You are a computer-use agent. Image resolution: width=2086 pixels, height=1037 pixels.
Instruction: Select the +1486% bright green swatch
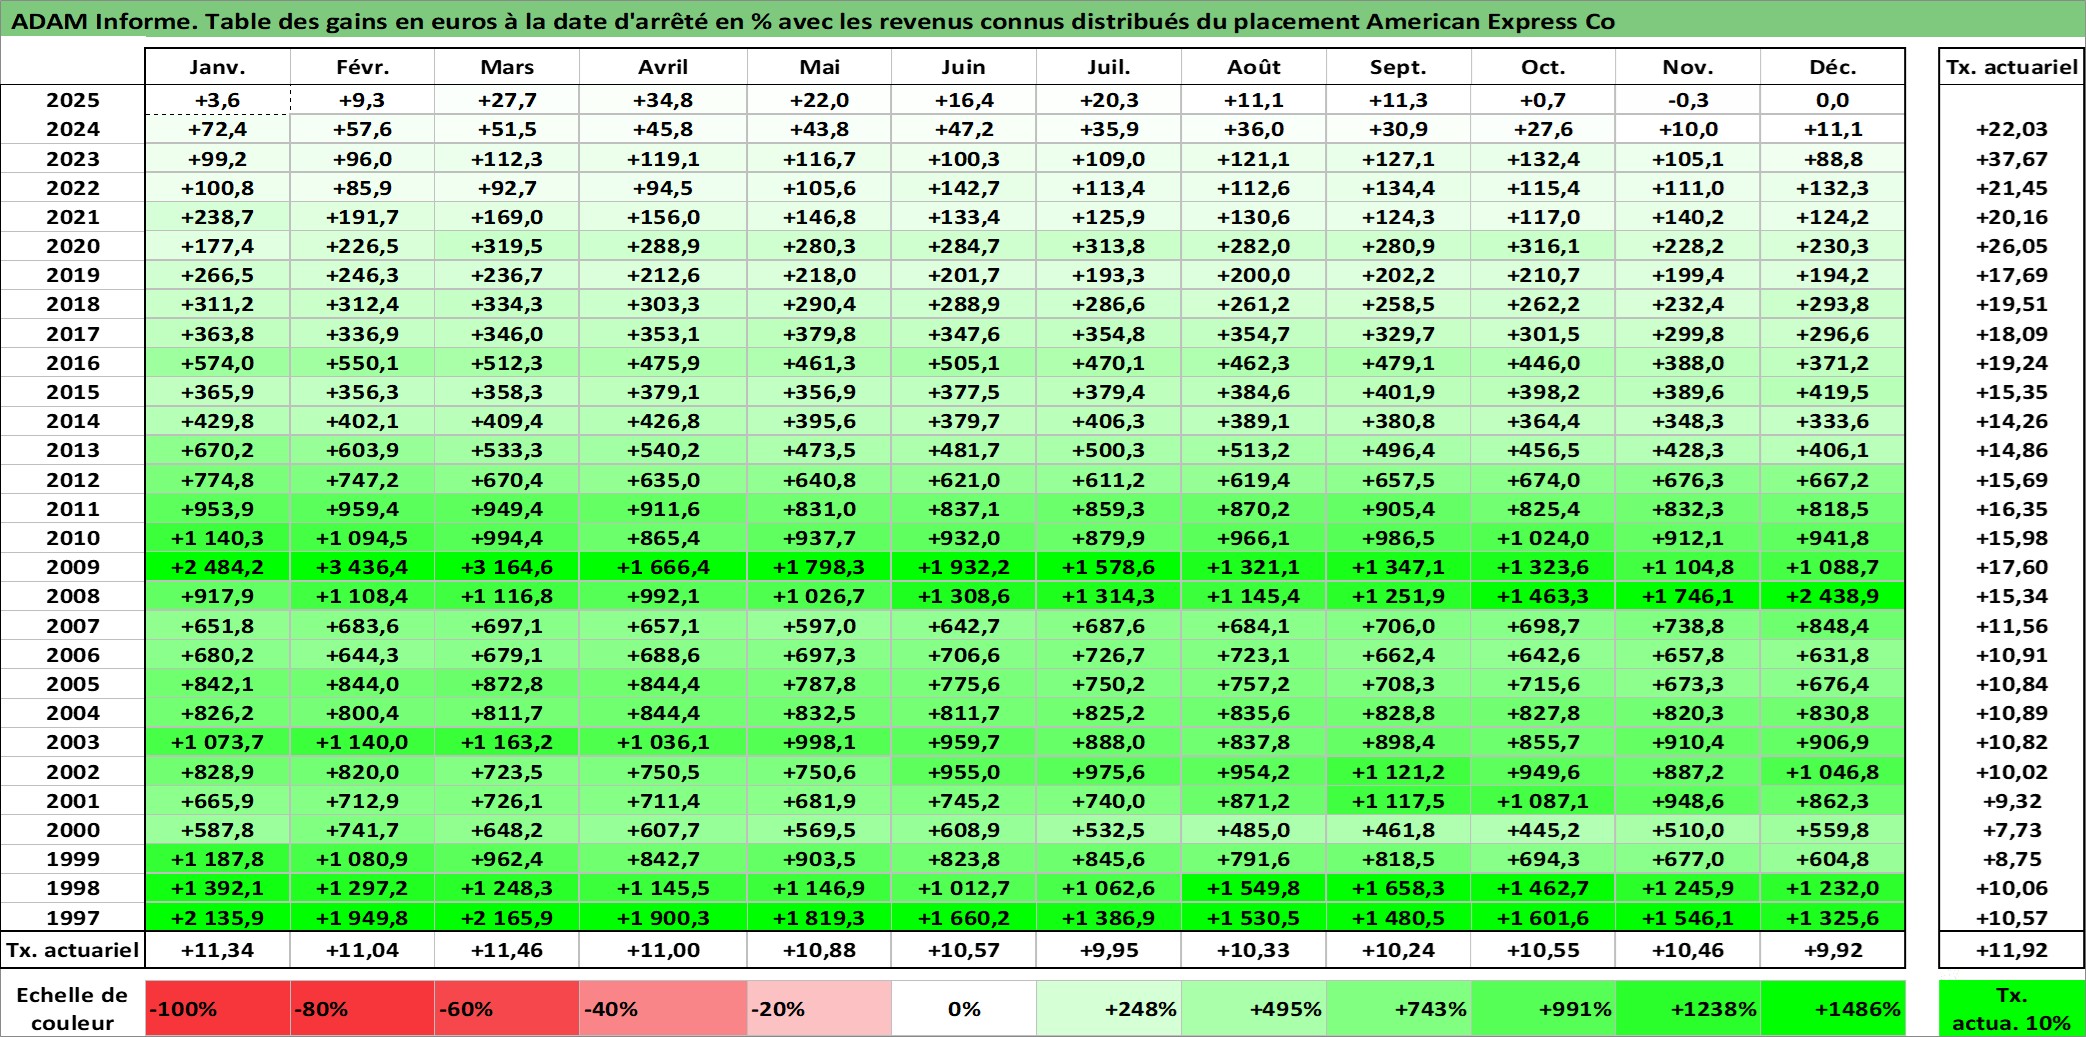(x=1832, y=1008)
